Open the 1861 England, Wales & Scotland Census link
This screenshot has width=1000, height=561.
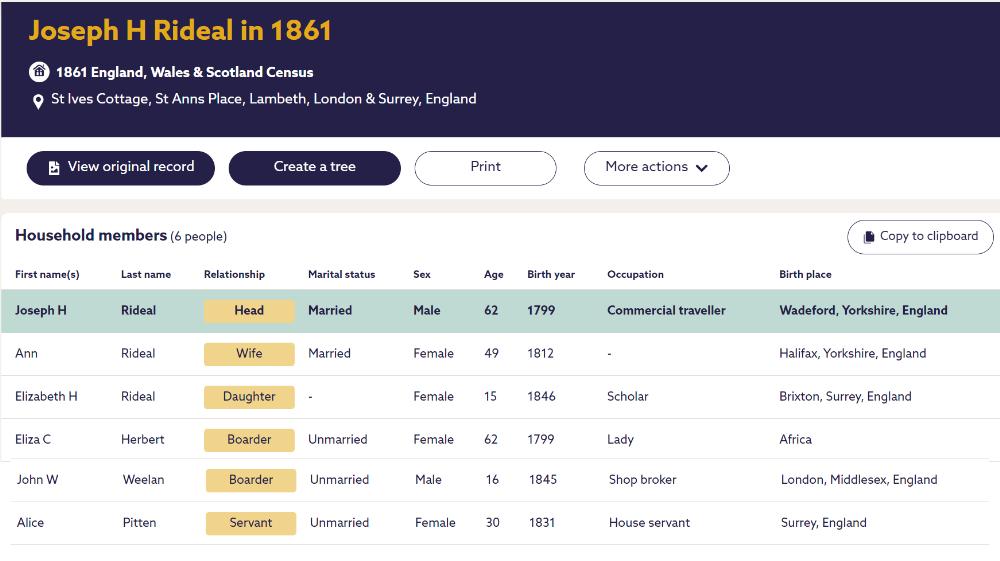coord(184,72)
